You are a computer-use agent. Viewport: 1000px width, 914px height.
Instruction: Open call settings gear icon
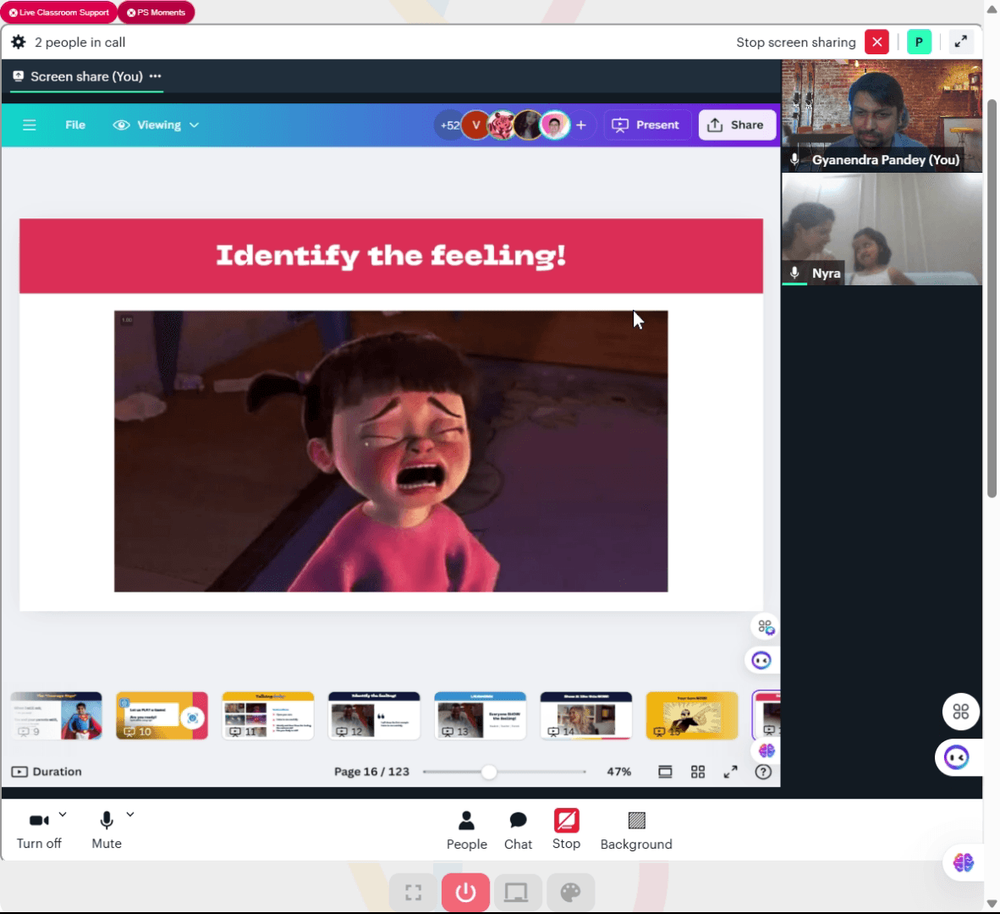pos(18,42)
